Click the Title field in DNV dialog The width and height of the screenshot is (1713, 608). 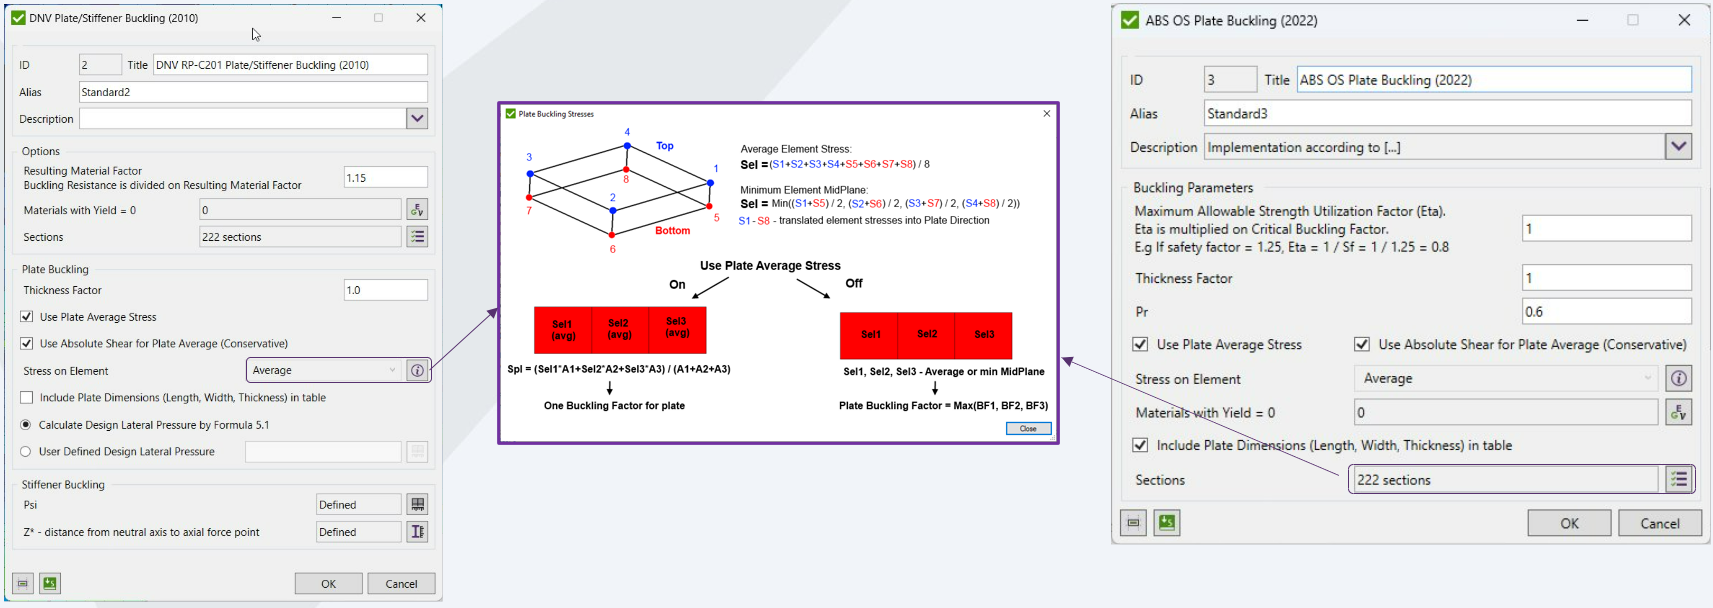tap(290, 65)
